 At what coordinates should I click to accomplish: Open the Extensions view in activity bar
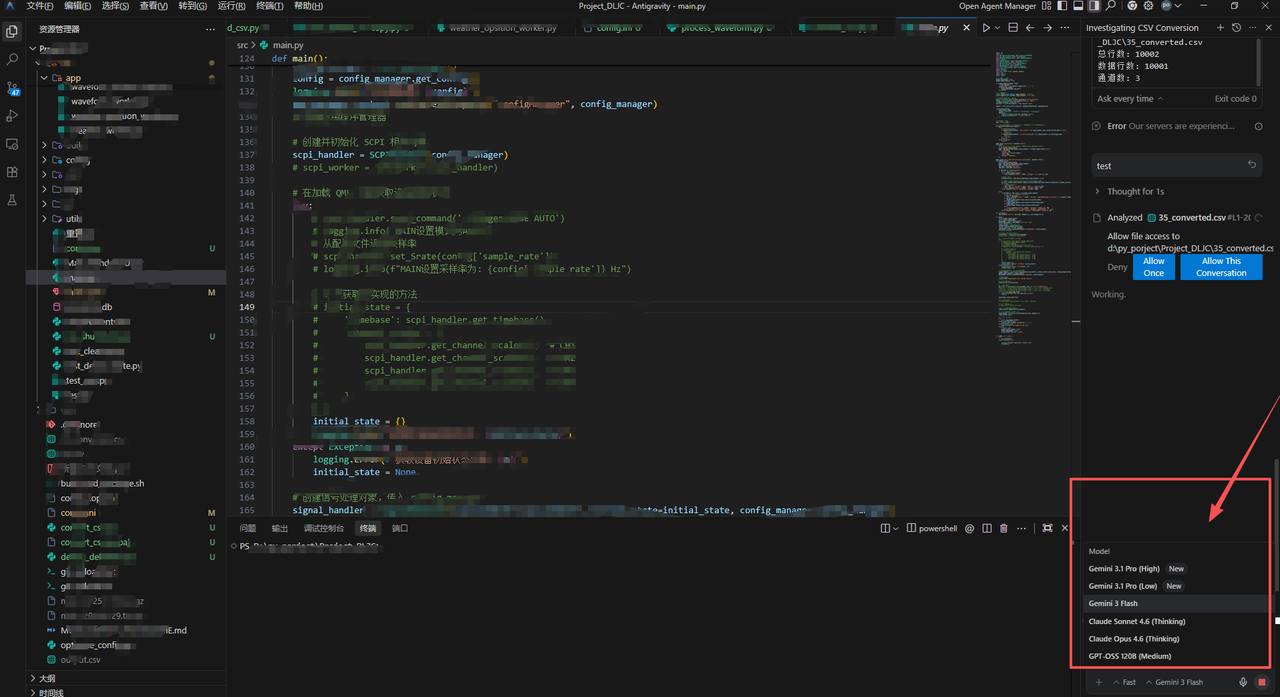(x=12, y=172)
